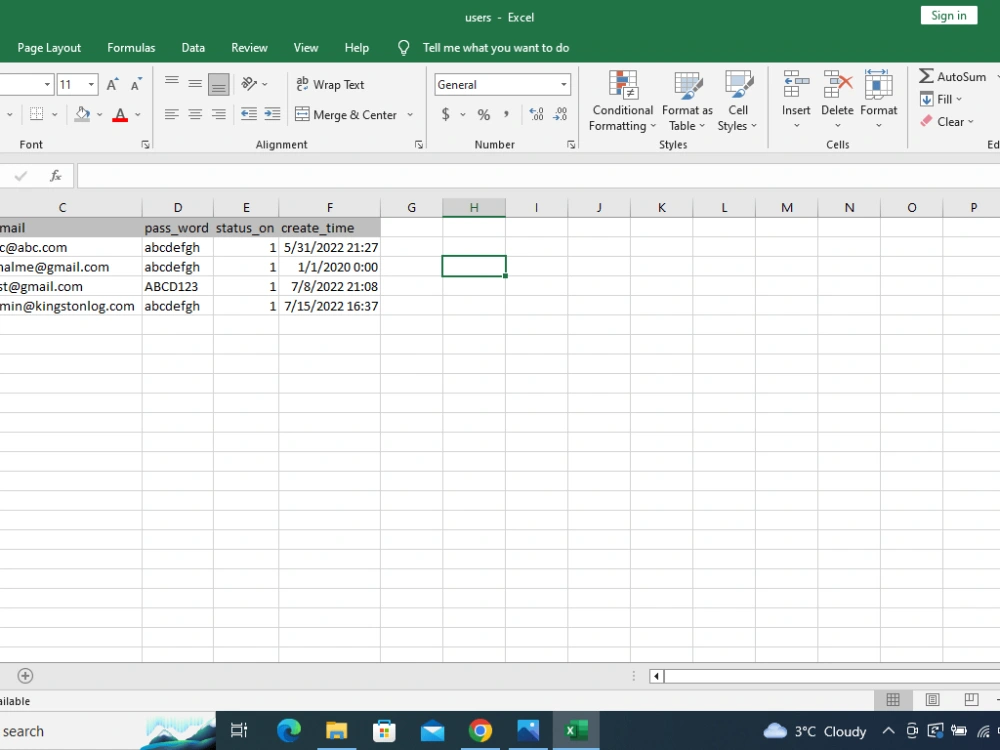
Task: Switch to the Data tab
Action: [x=193, y=48]
